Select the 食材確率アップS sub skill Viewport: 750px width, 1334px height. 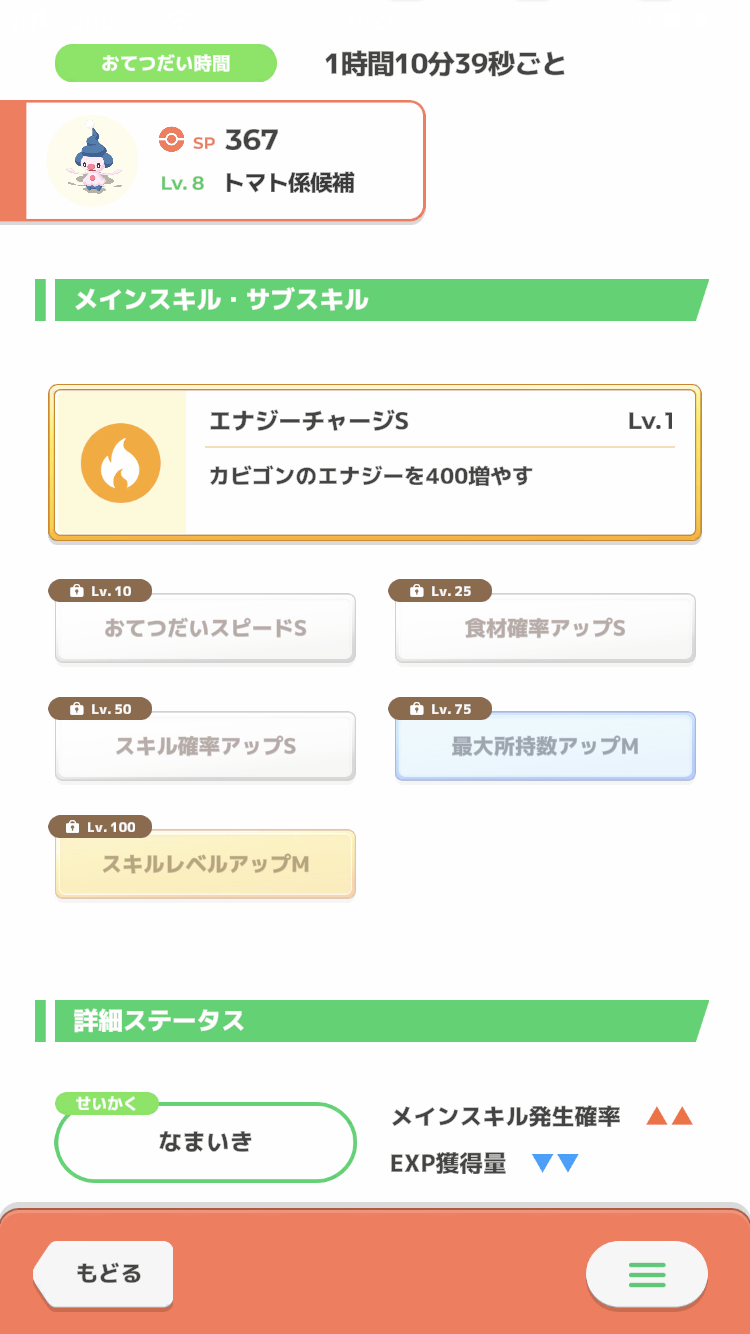(x=545, y=628)
